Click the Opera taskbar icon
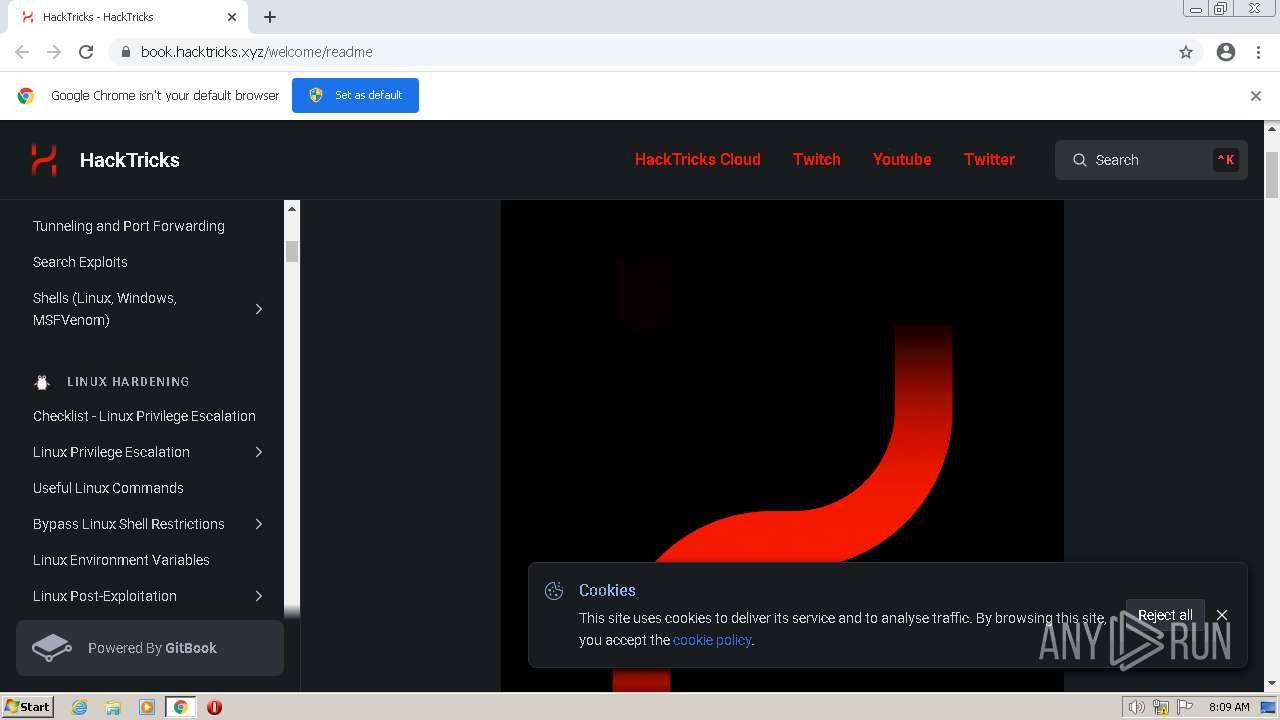1280x720 pixels. click(x=214, y=707)
